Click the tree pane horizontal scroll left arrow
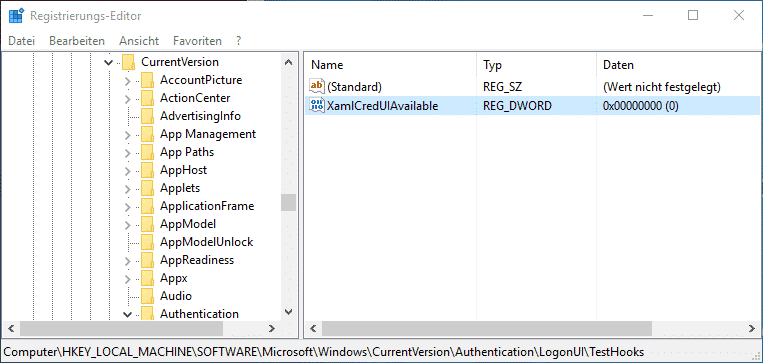763x363 pixels. click(x=12, y=328)
